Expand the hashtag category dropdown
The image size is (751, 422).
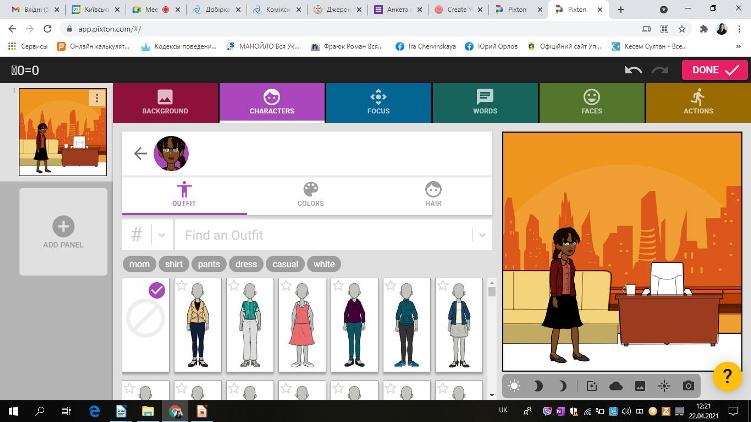click(x=147, y=235)
